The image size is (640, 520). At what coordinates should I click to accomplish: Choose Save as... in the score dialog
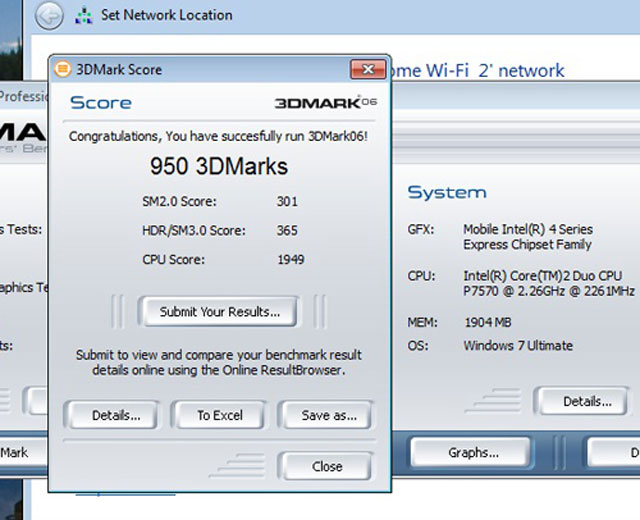[x=328, y=415]
